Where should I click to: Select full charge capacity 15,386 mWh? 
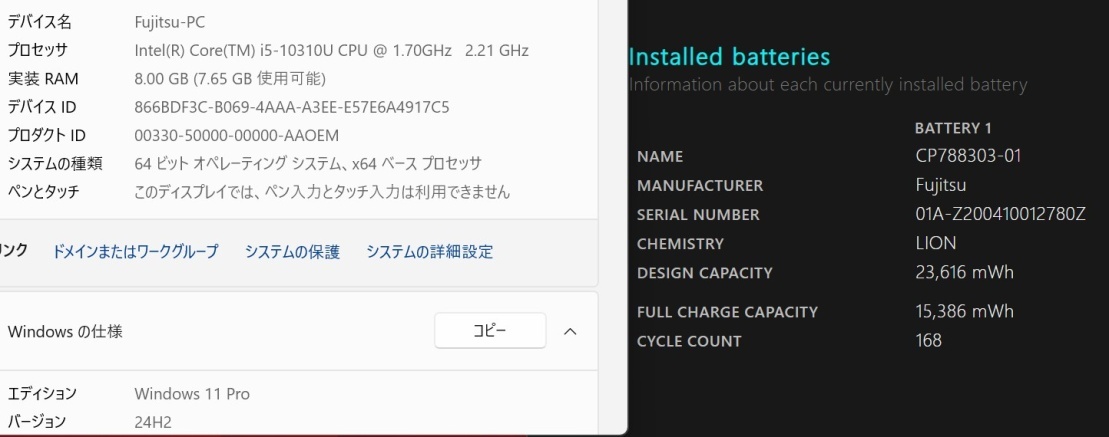(x=965, y=311)
